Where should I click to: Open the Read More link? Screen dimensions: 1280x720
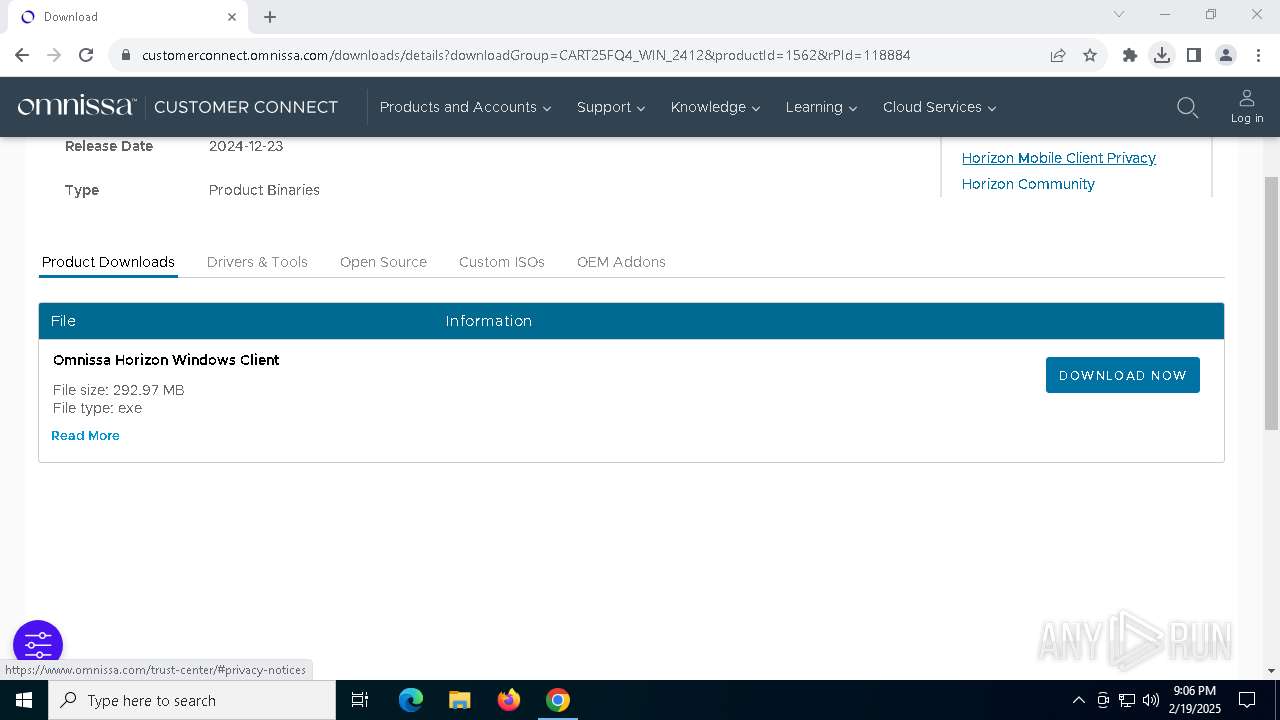pyautogui.click(x=85, y=436)
